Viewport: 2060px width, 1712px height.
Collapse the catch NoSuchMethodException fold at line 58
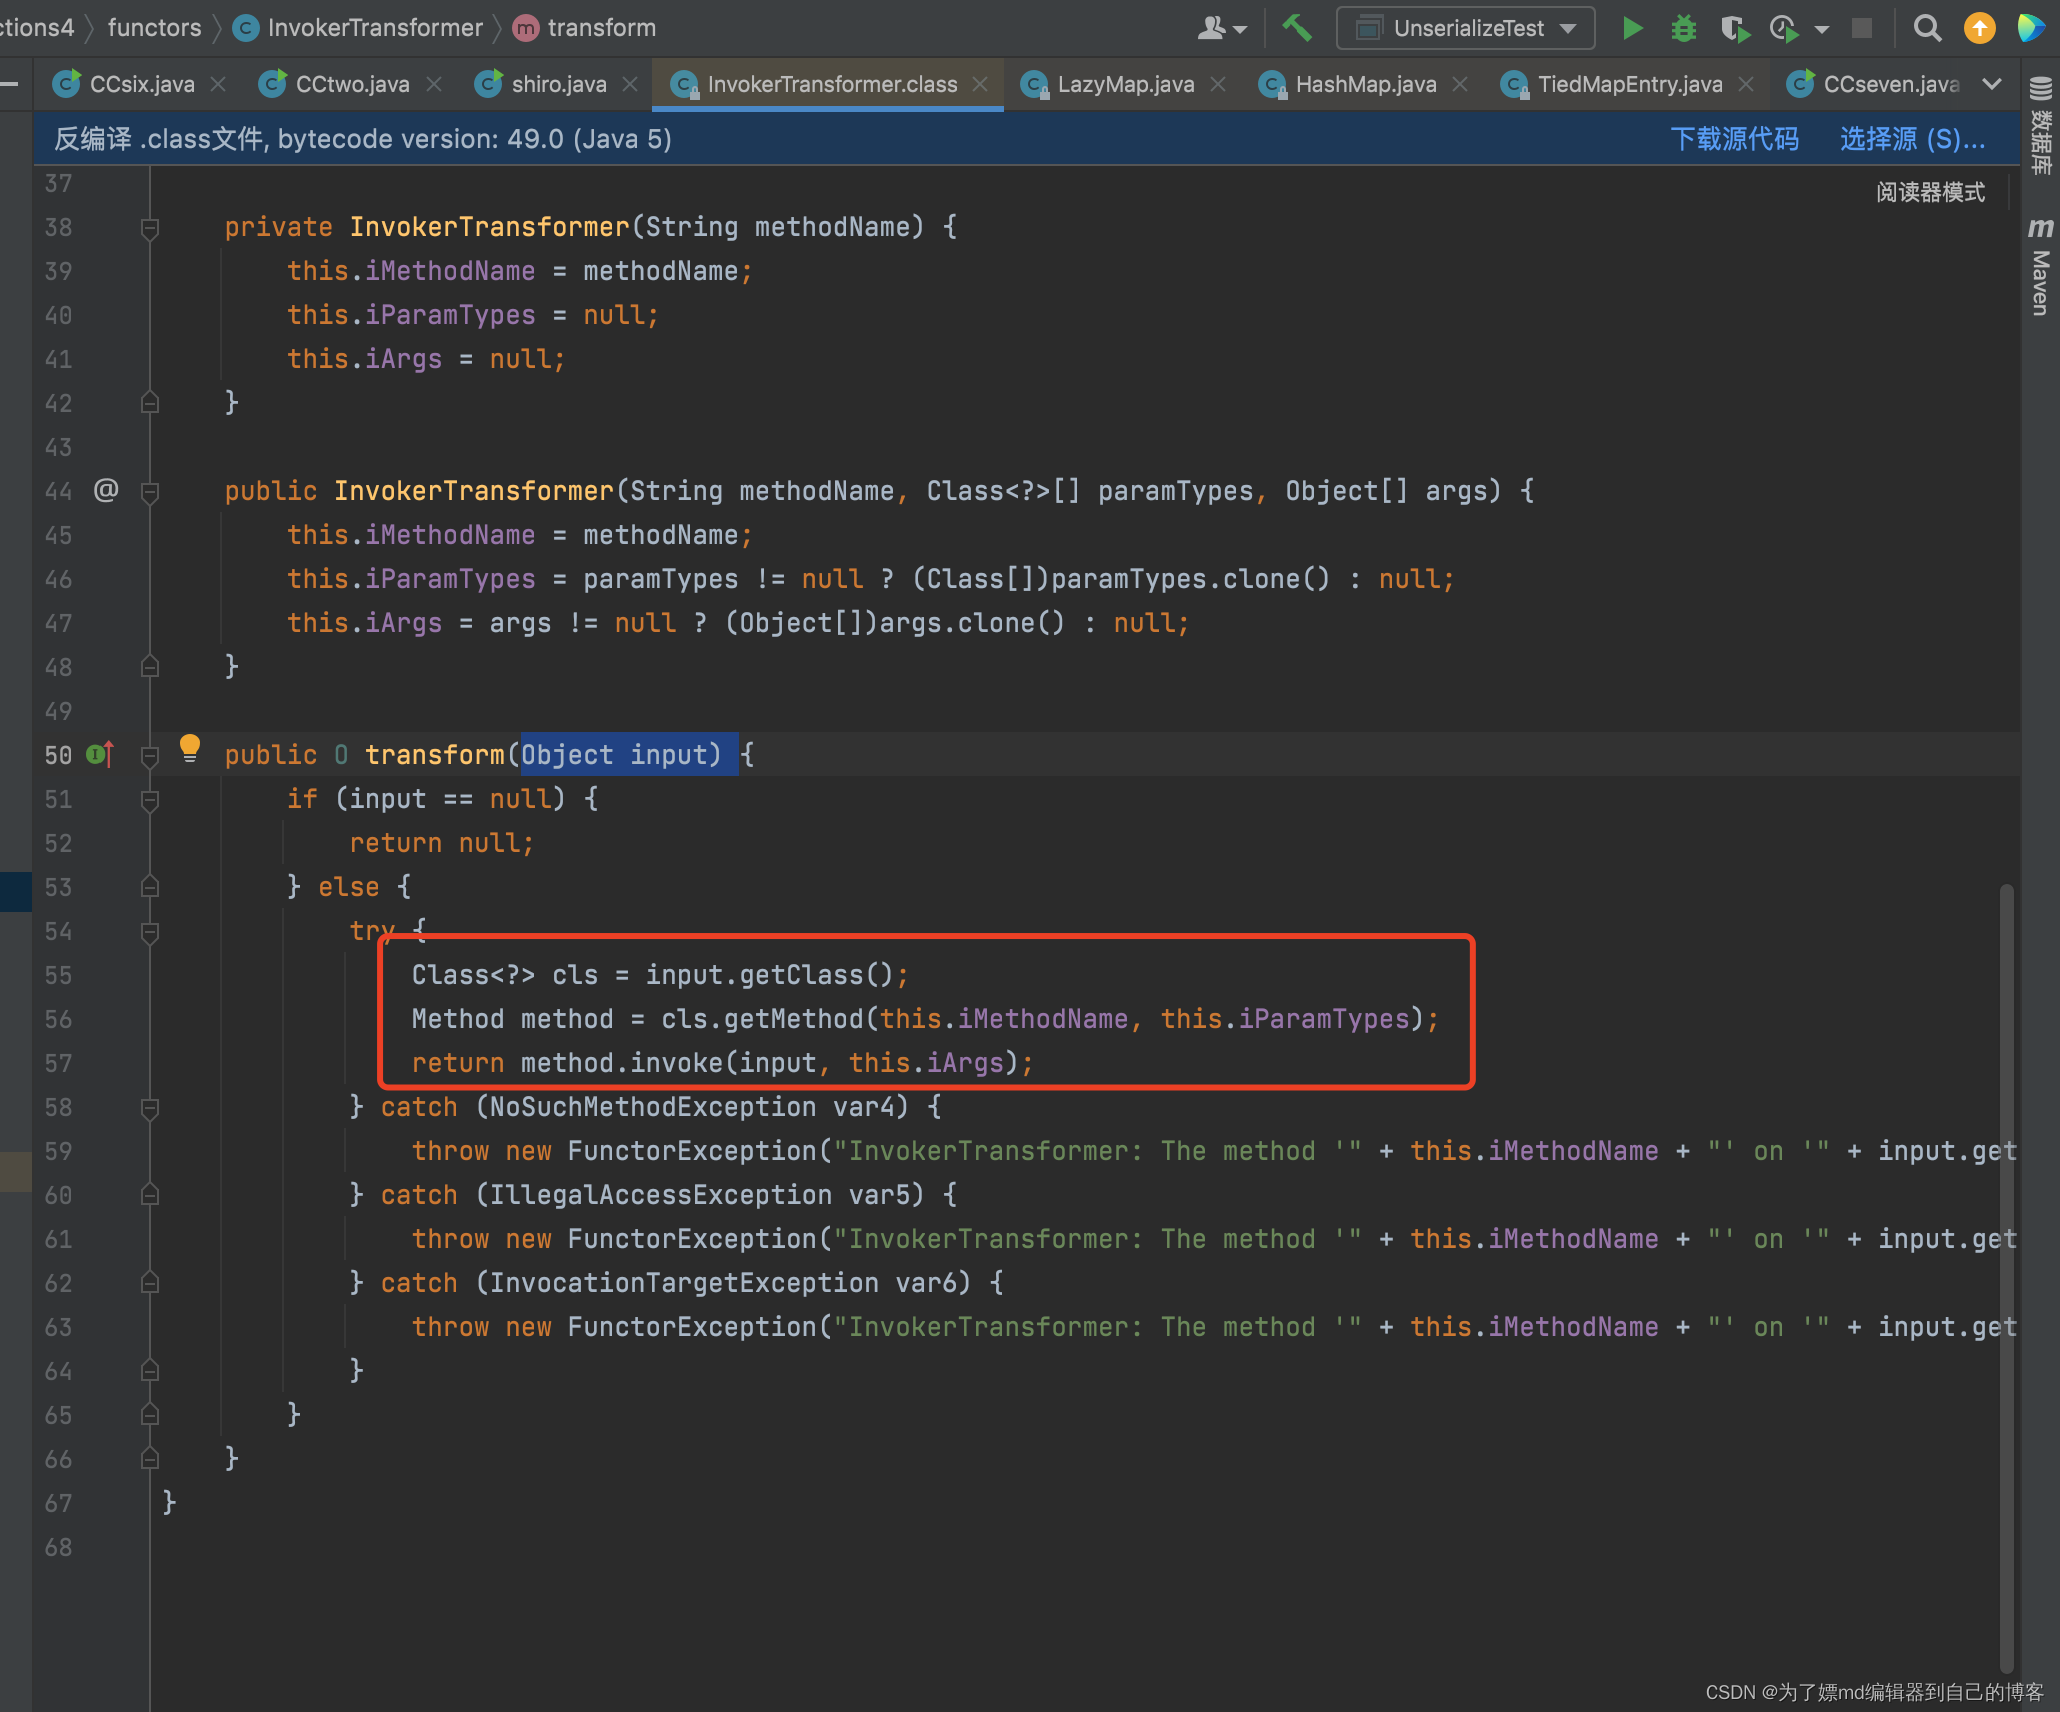(x=150, y=1107)
